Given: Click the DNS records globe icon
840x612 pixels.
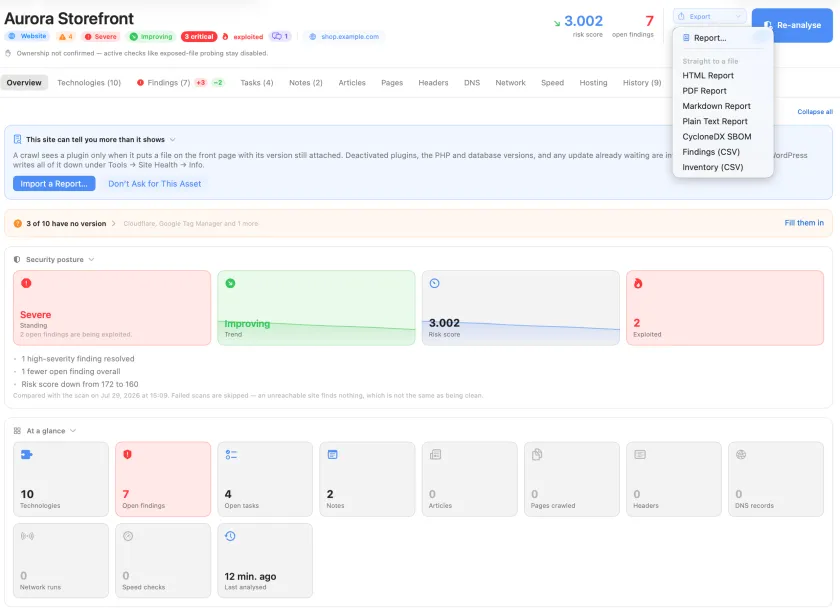Looking at the screenshot, I should 741,454.
